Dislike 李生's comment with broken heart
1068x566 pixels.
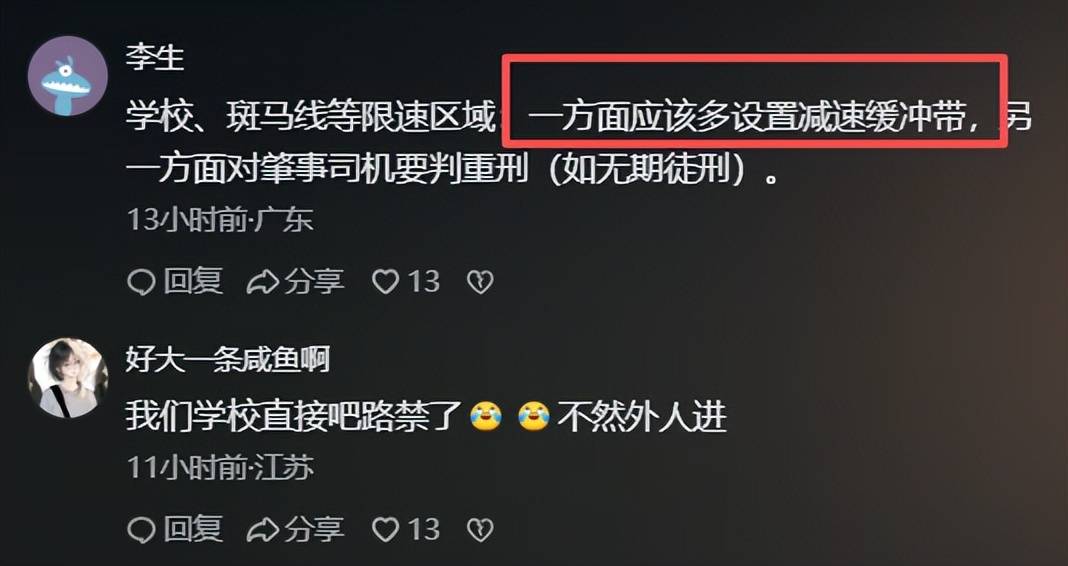pos(480,282)
